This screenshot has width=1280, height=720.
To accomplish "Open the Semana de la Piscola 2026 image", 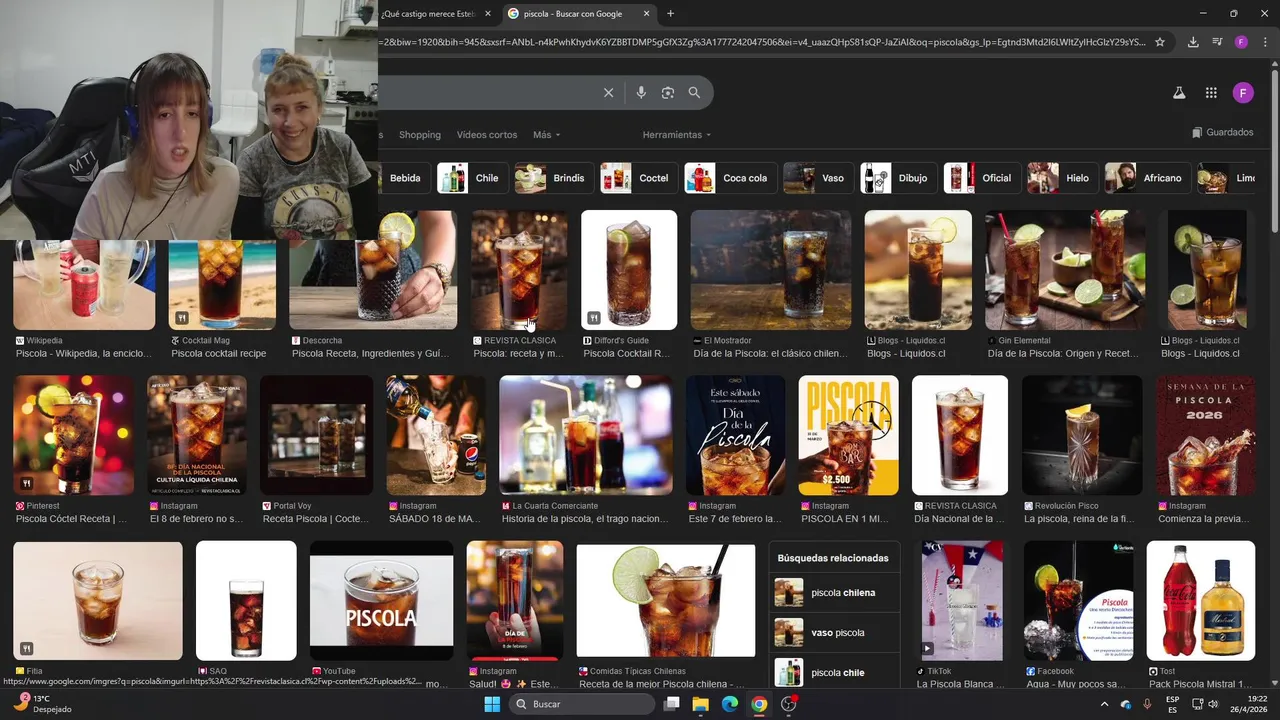I will (x=1205, y=435).
